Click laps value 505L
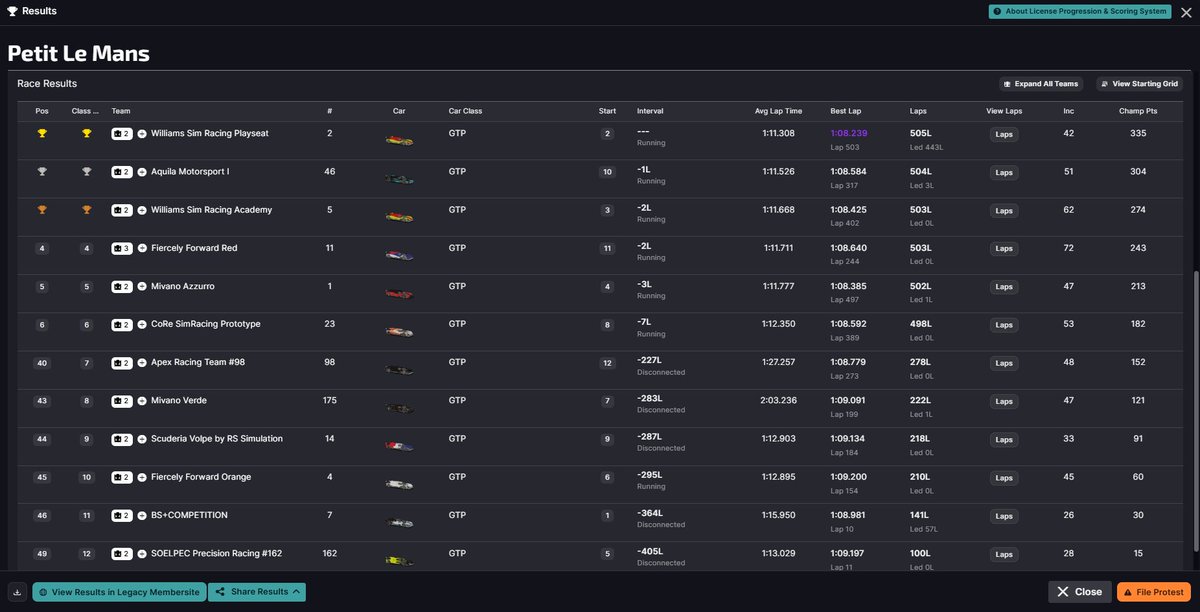This screenshot has height=612, width=1200. coord(921,134)
